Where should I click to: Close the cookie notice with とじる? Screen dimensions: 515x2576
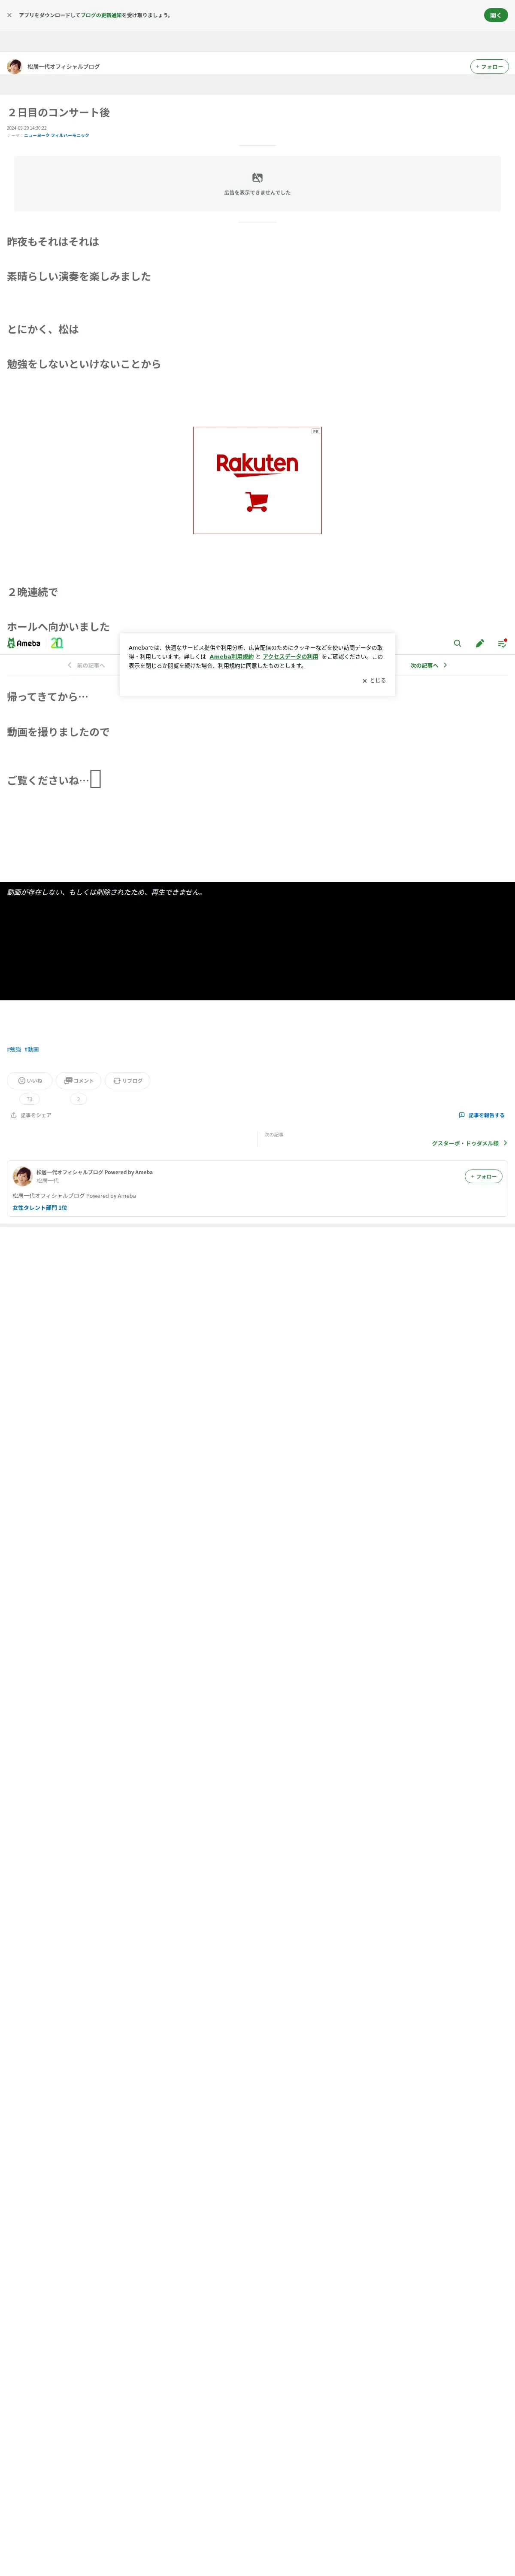point(374,681)
